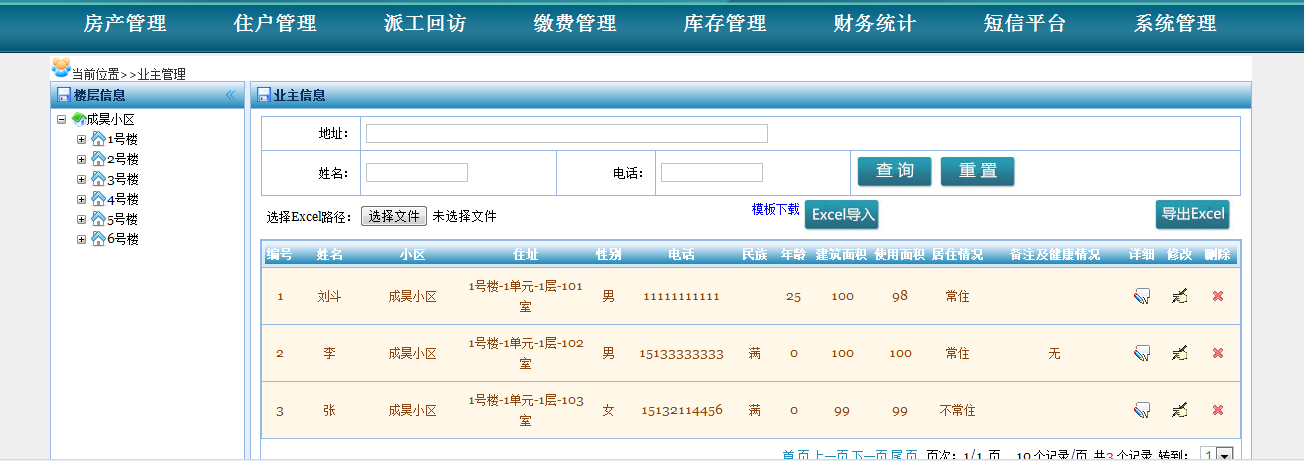Click the address 1号楼-1单元-1层-102室
This screenshot has width=1304, height=461.
(x=525, y=353)
